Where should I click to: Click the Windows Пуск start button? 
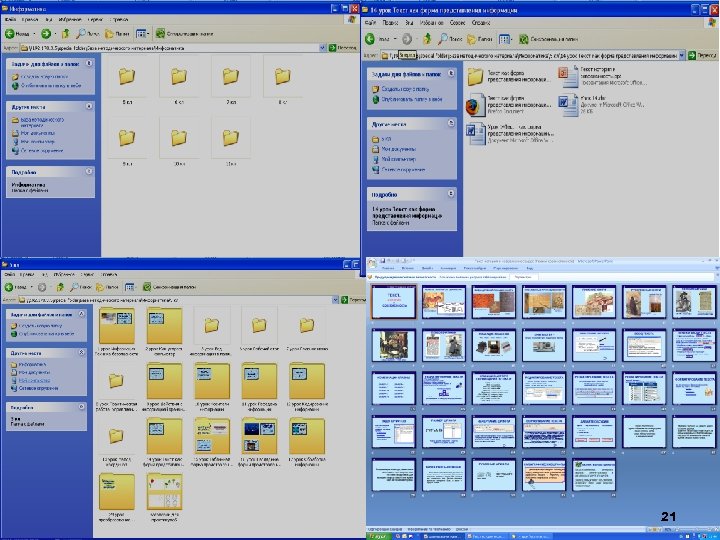point(379,536)
